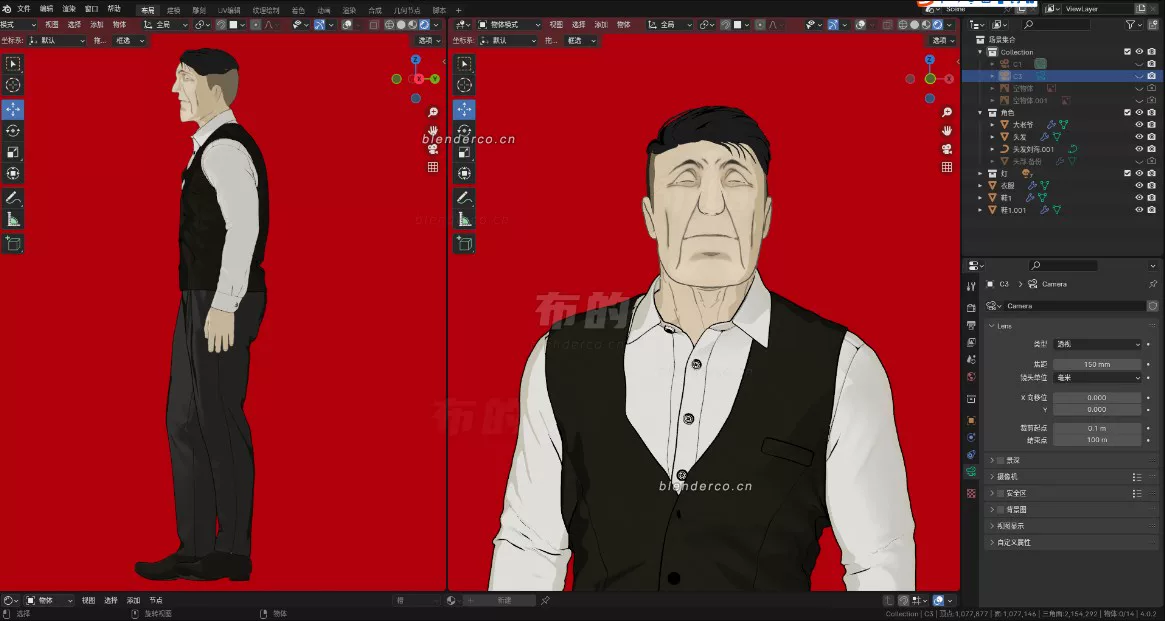Disable render camera icon for C3

[x=1152, y=76]
